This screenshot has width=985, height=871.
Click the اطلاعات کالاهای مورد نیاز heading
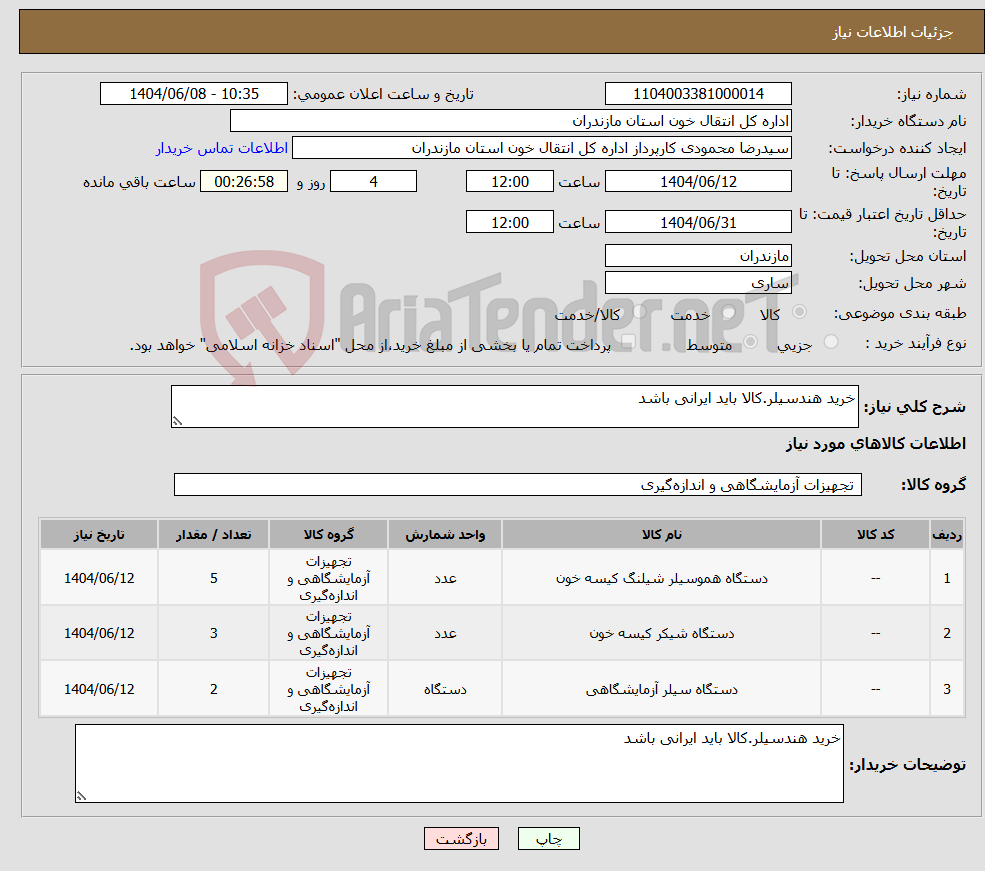[x=876, y=443]
